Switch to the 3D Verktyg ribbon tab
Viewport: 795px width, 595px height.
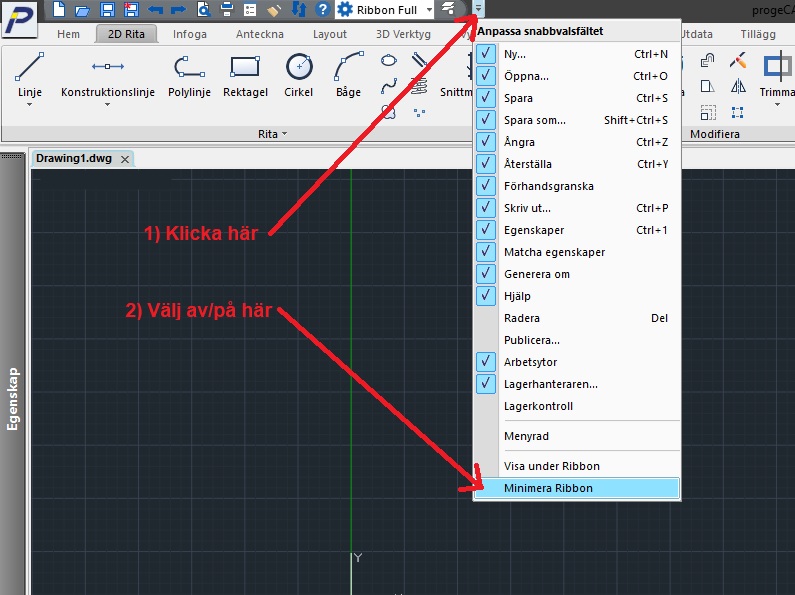[x=403, y=34]
